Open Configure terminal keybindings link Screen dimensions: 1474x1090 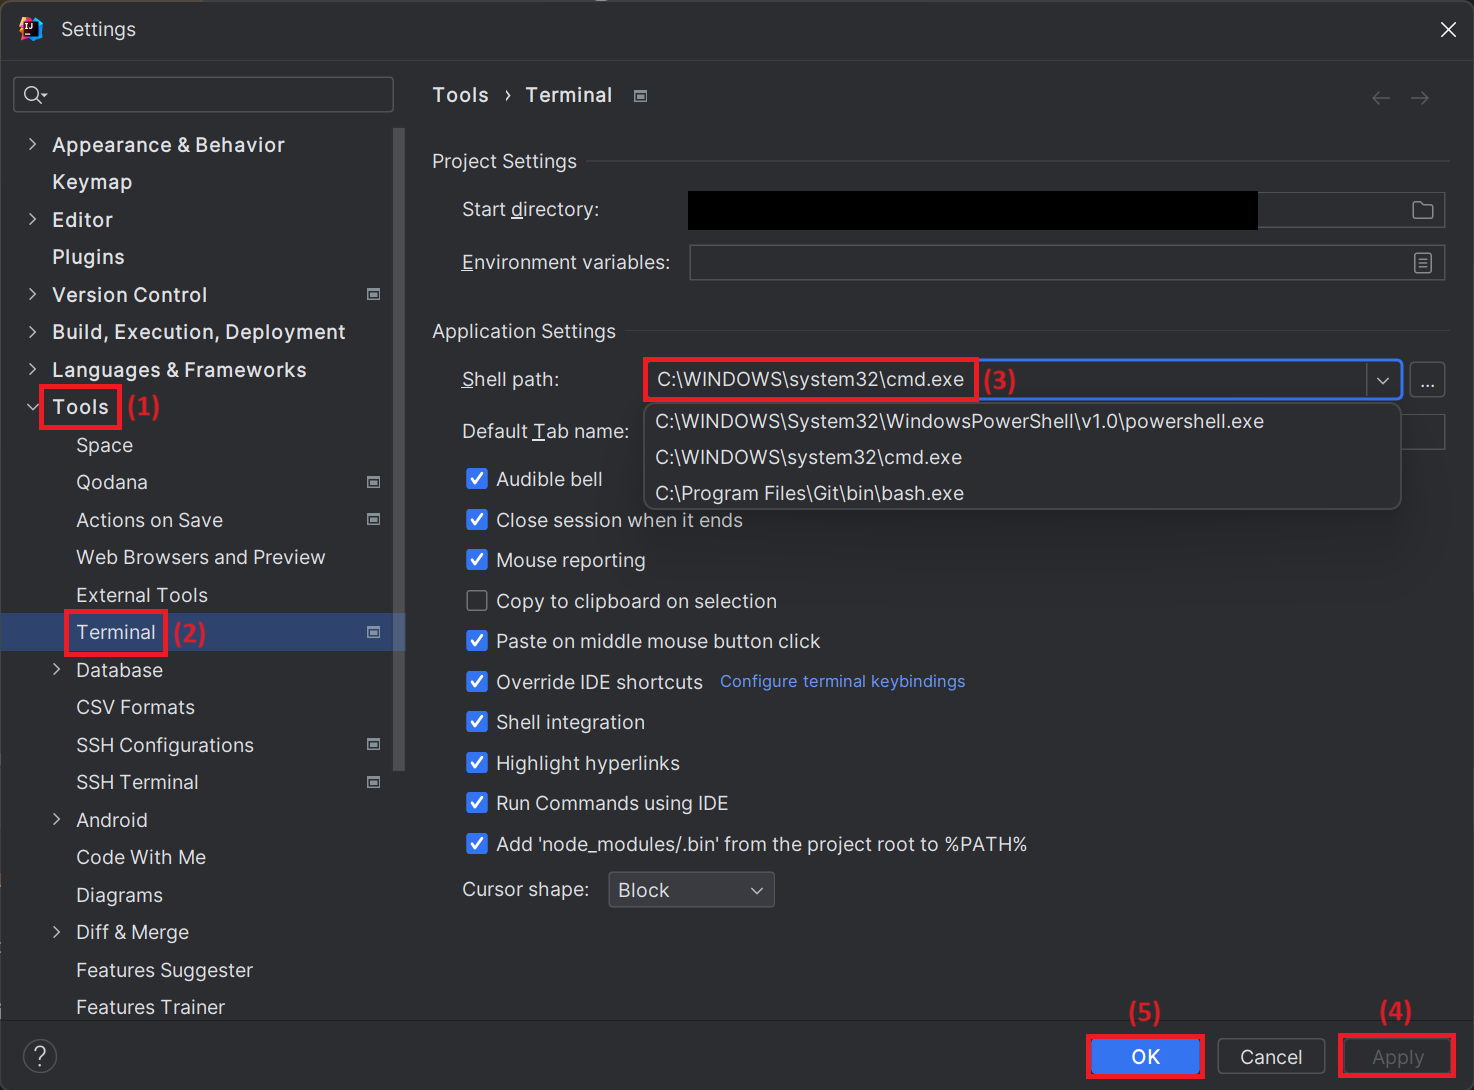click(x=842, y=681)
